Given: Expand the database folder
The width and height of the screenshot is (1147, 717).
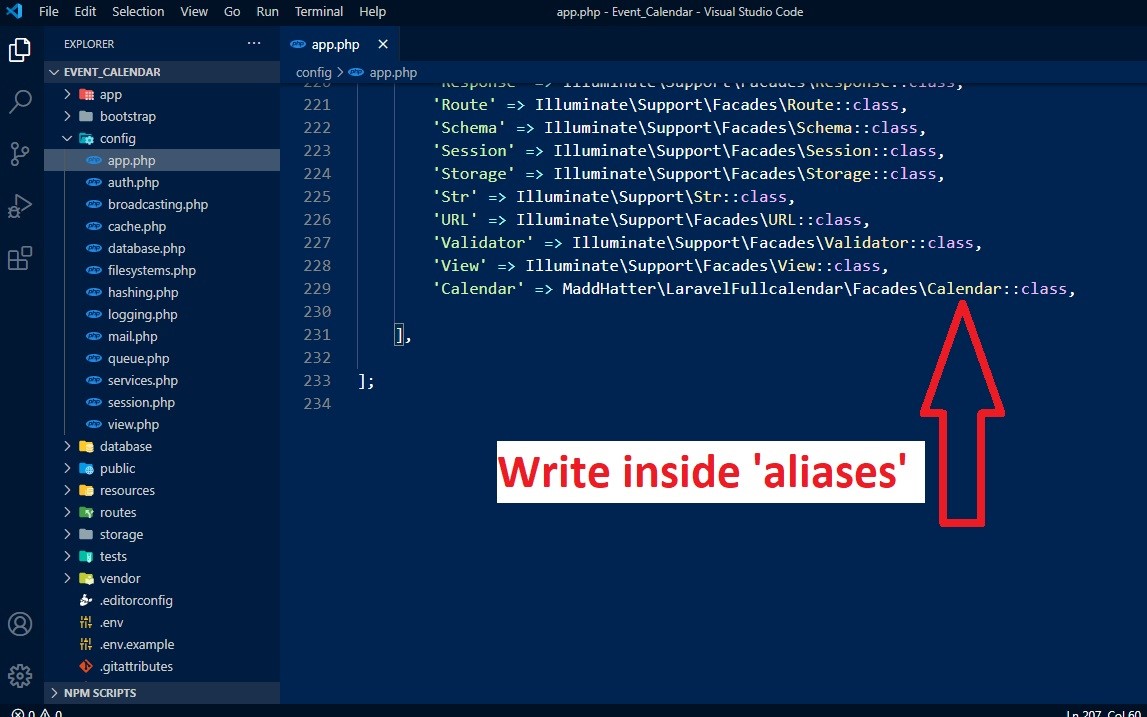Looking at the screenshot, I should pos(125,446).
